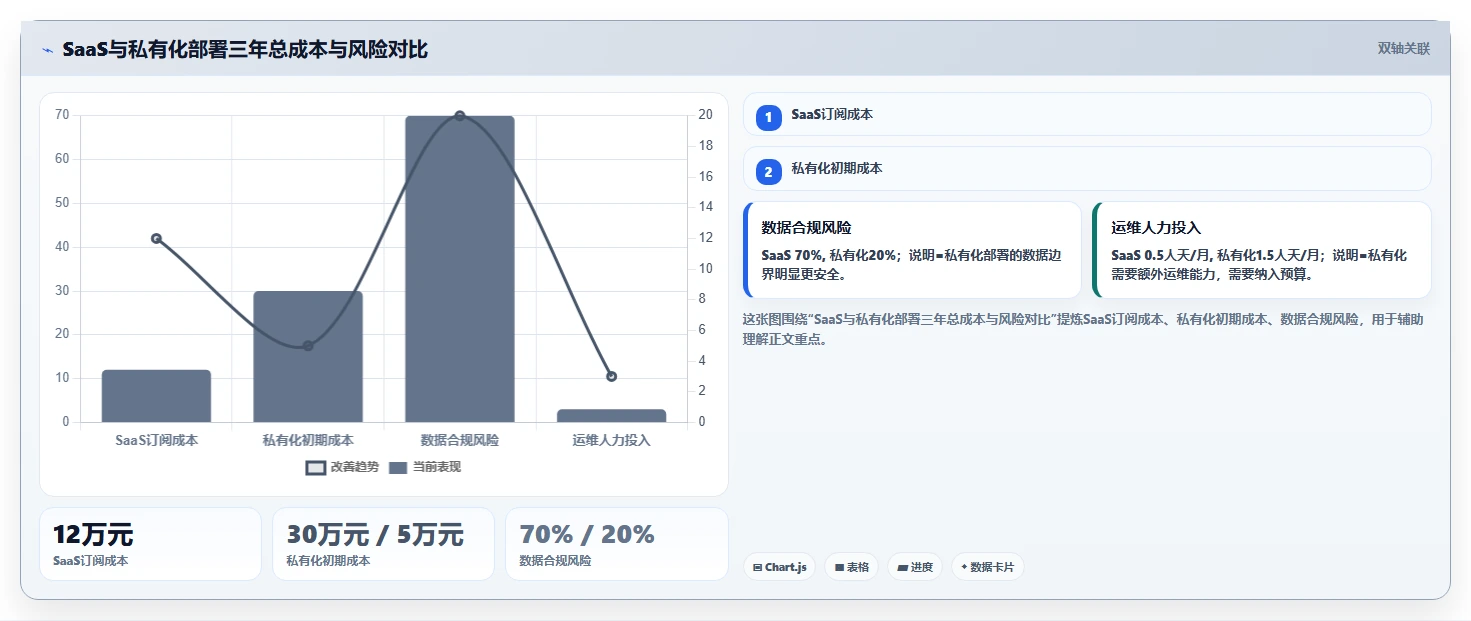Click the line point above SaaS订阅成本 bar

pos(156,238)
